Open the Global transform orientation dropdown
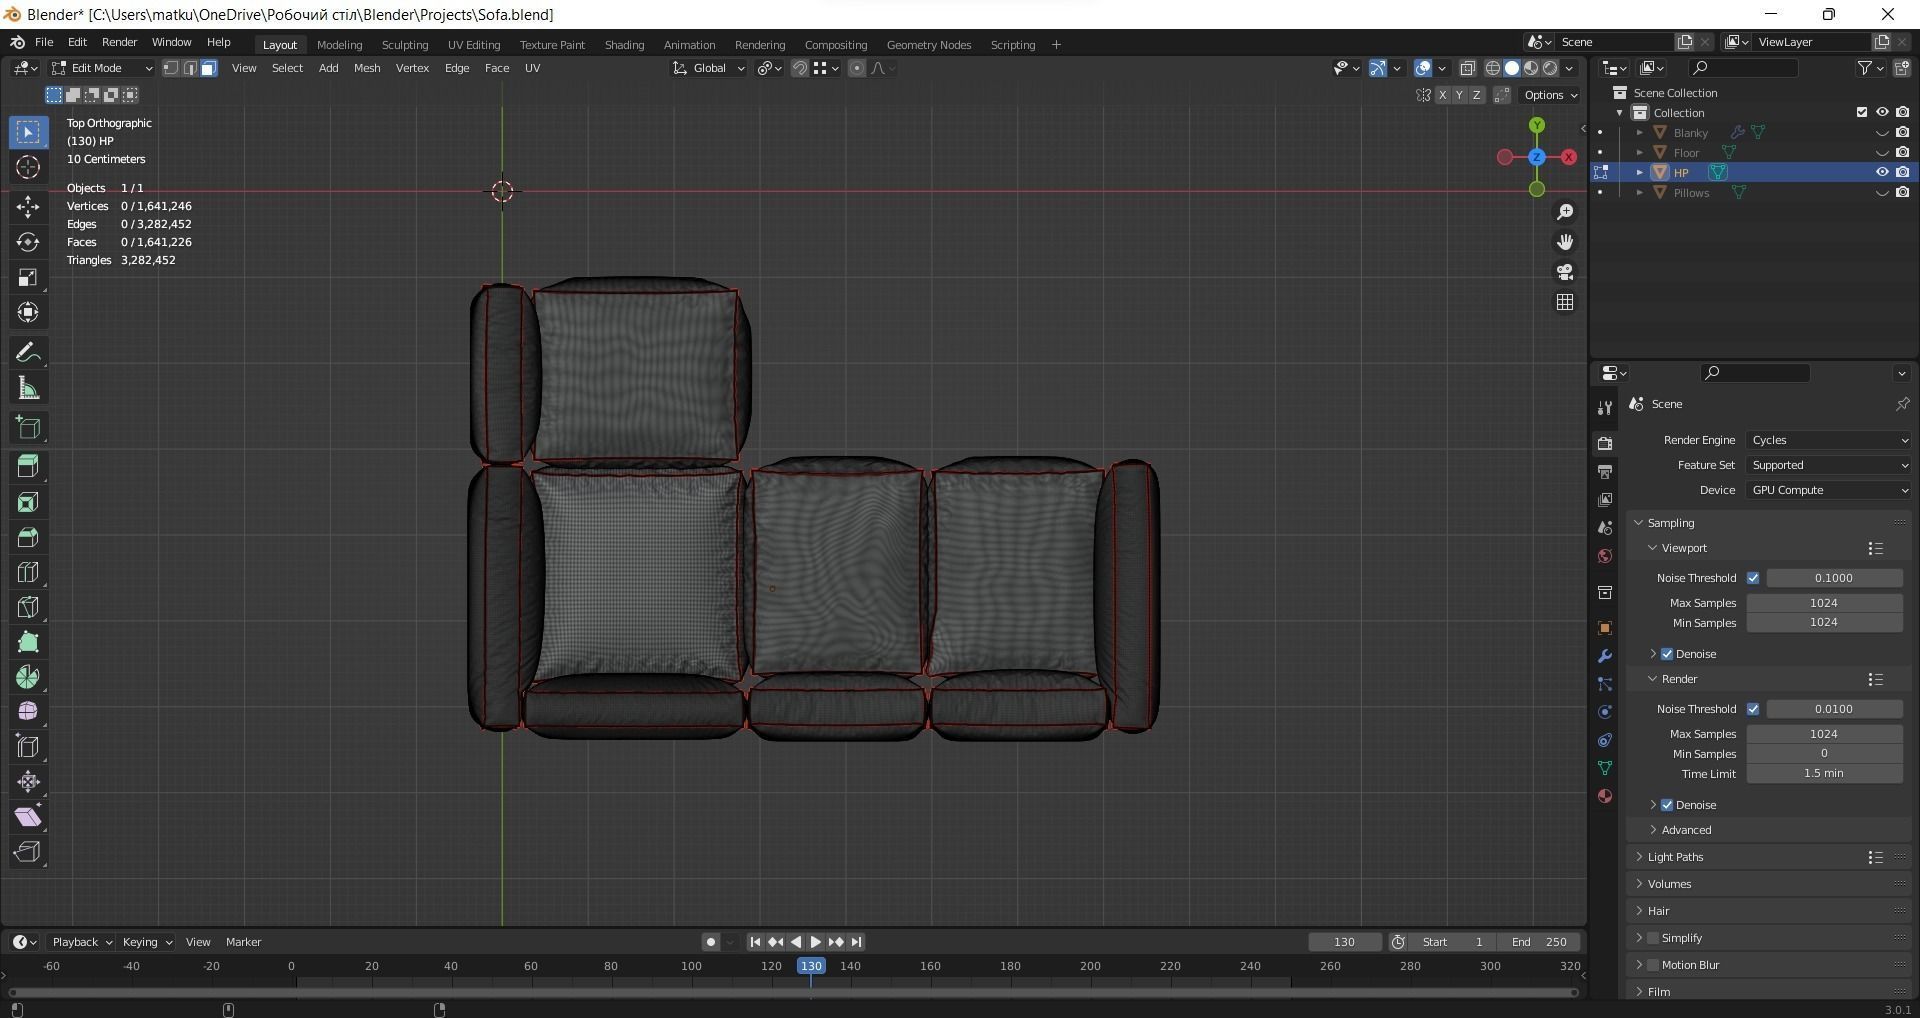Viewport: 1920px width, 1018px height. tap(709, 68)
